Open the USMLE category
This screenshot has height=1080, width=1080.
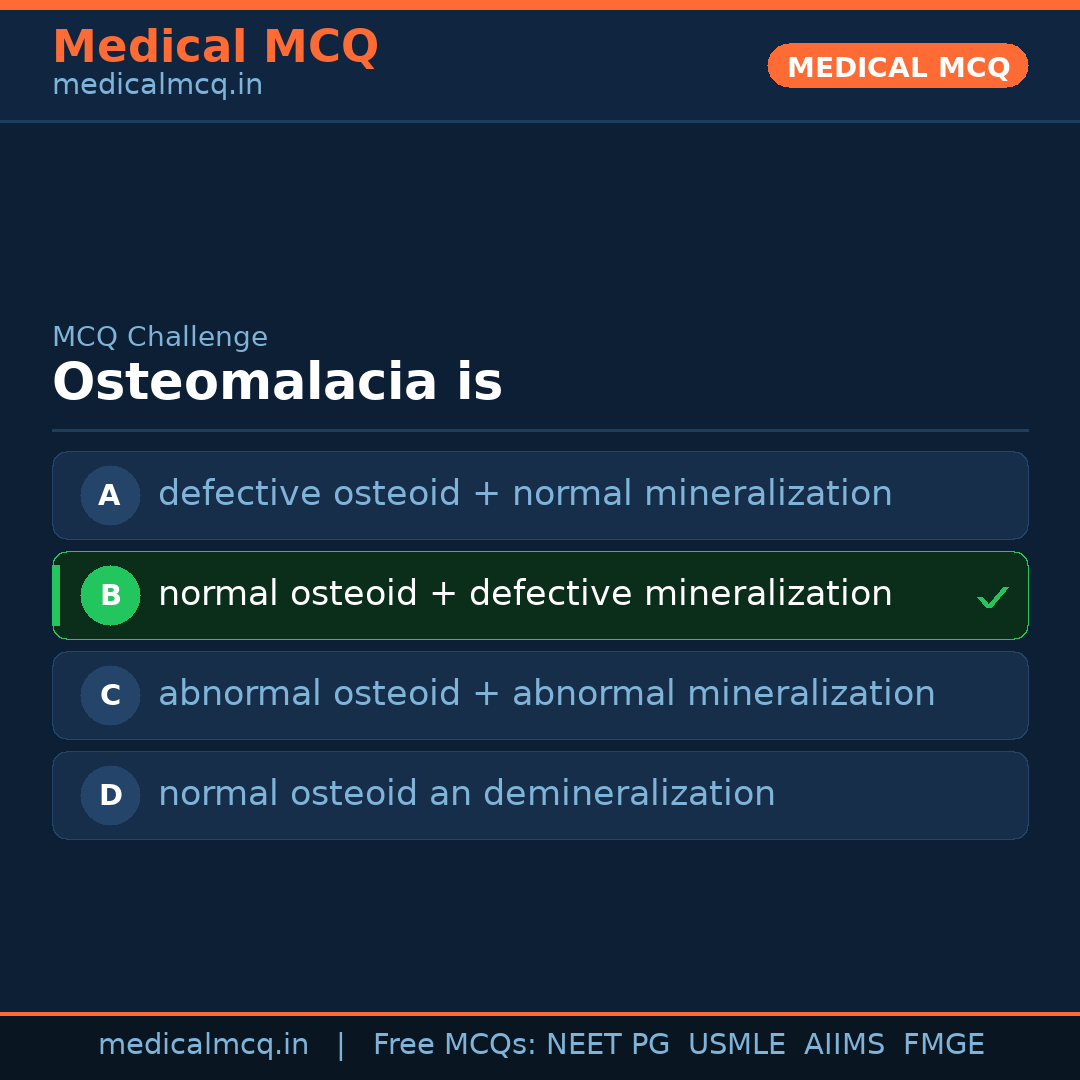(x=737, y=1044)
